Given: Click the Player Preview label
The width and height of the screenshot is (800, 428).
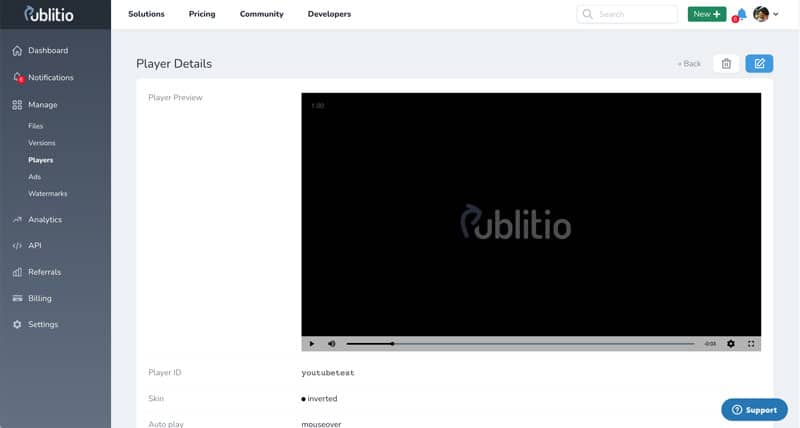Looking at the screenshot, I should [x=175, y=97].
